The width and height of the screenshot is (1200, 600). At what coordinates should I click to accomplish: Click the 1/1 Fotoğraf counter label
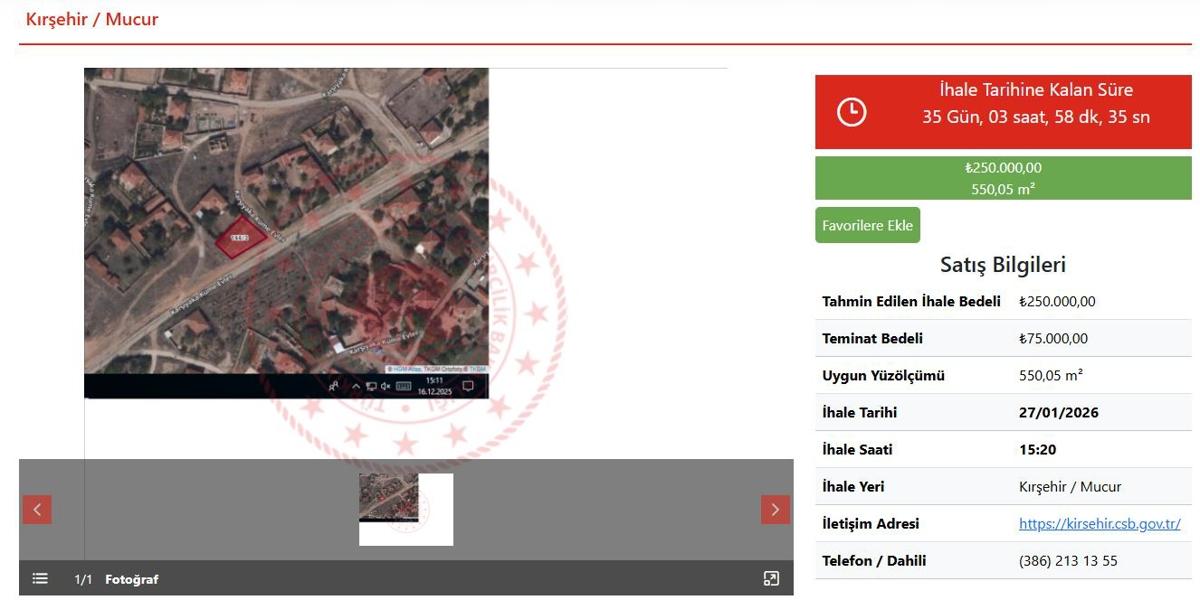(x=116, y=579)
